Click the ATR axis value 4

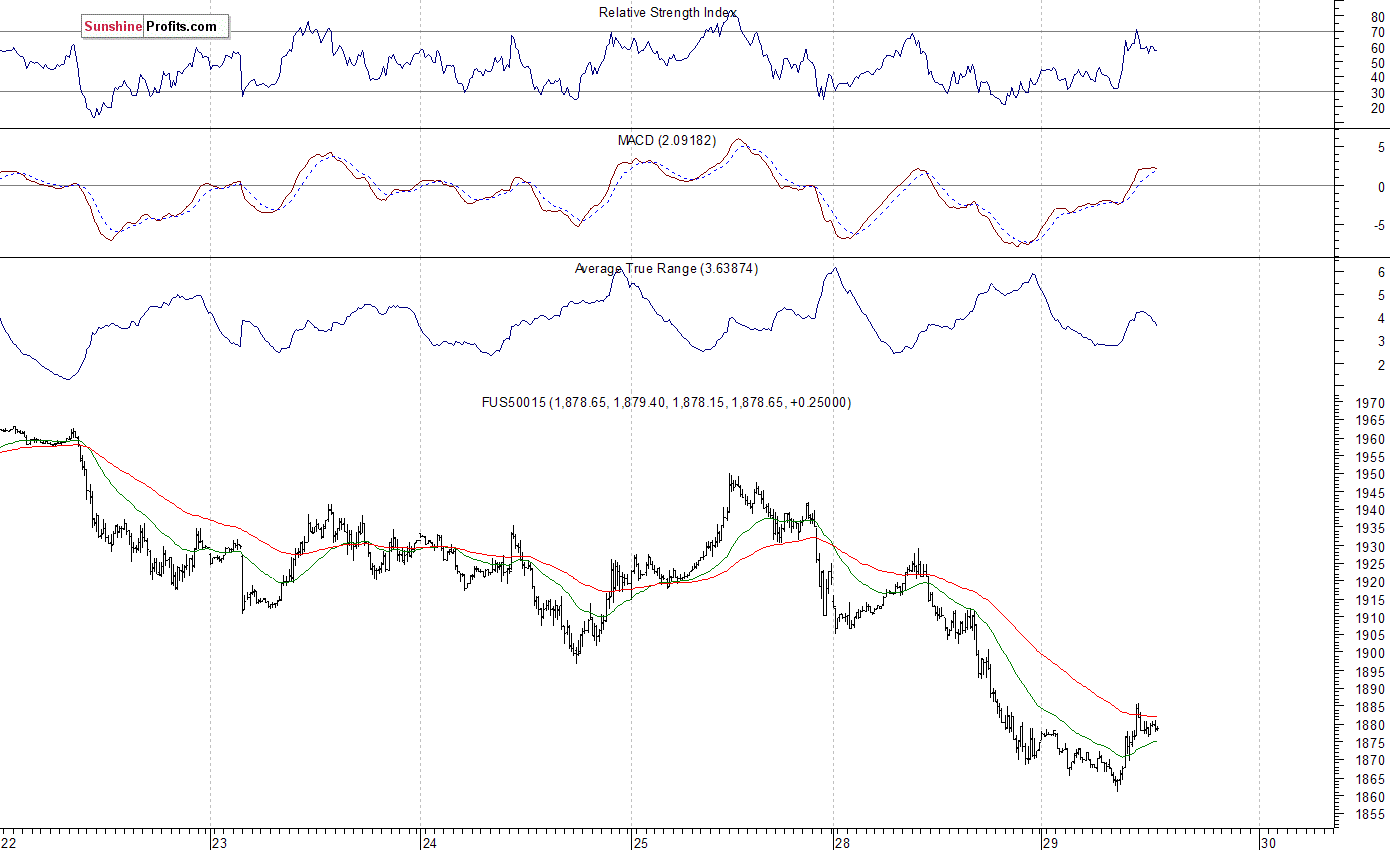point(1381,319)
